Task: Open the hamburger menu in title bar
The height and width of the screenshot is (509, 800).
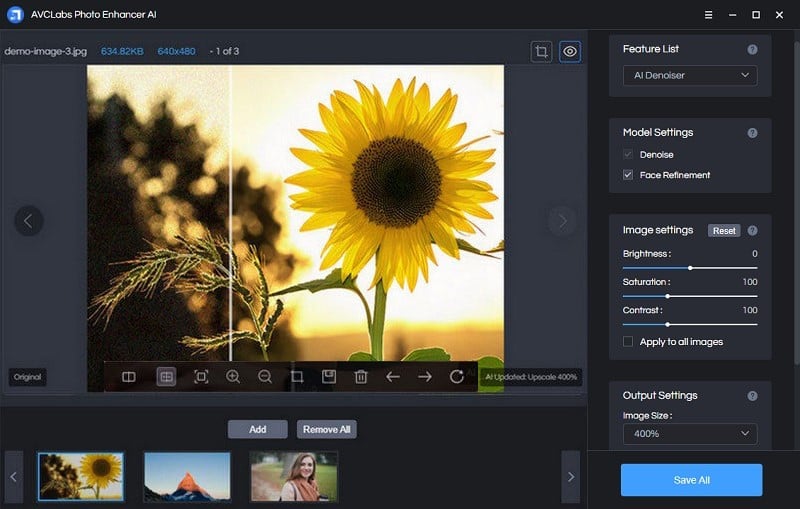Action: pos(708,15)
